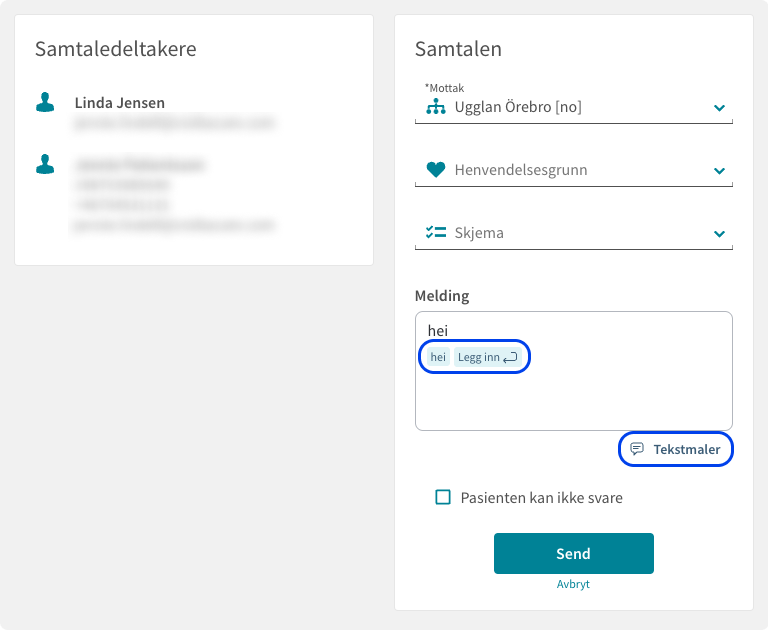Click the checklist icon beside Skjema

(x=436, y=232)
